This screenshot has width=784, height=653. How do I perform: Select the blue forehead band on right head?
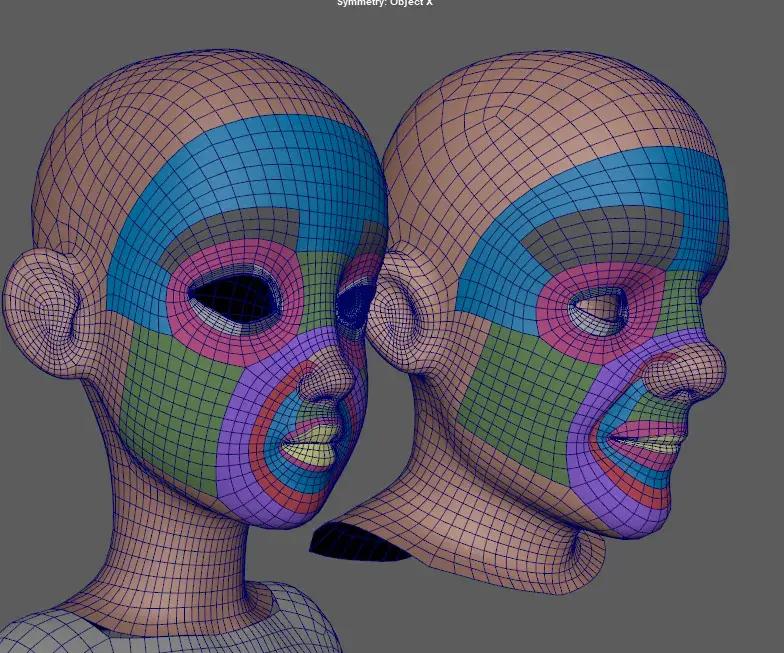(600, 200)
